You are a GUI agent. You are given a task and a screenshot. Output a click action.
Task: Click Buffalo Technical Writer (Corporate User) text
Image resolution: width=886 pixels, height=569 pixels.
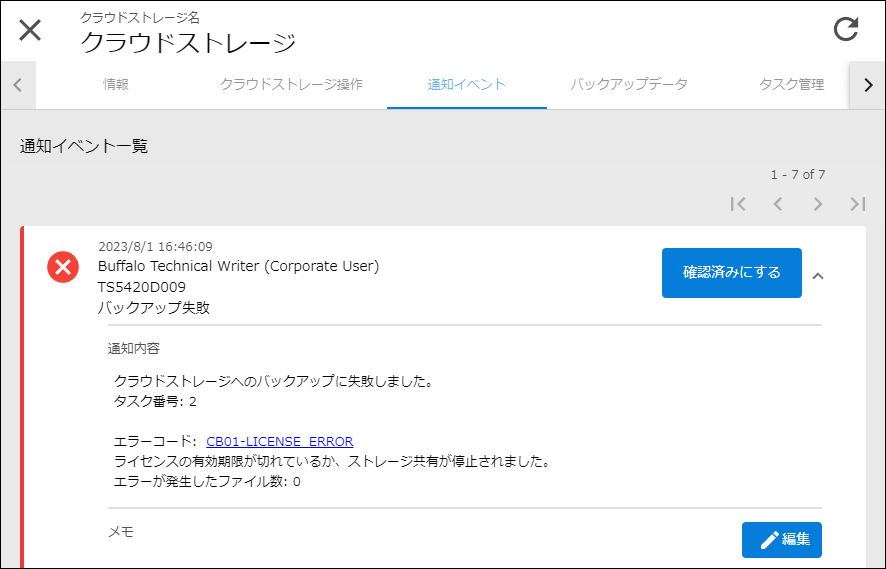tap(238, 266)
